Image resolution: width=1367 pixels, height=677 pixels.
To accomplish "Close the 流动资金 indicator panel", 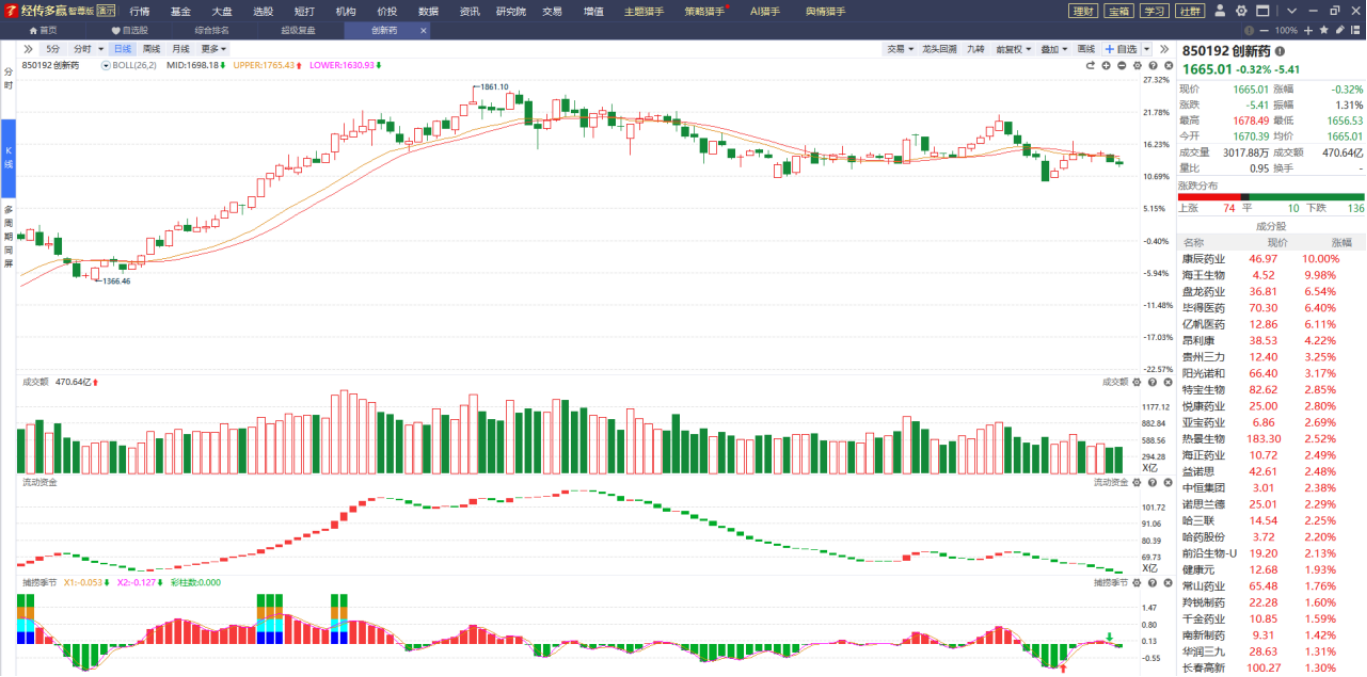I will pos(1166,482).
